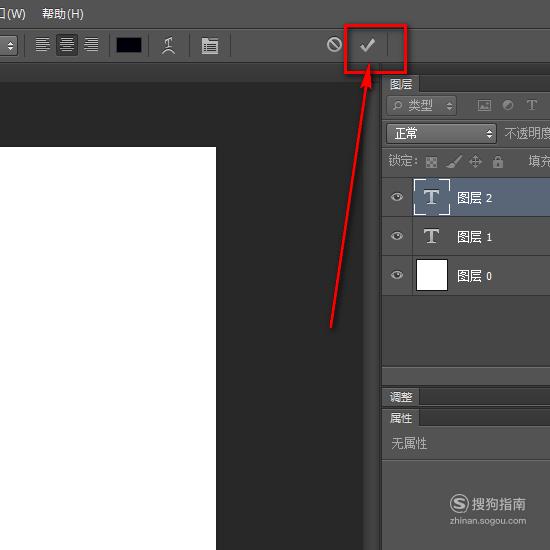
Task: Open the 类型 layer filter dropdown
Action: pos(421,105)
